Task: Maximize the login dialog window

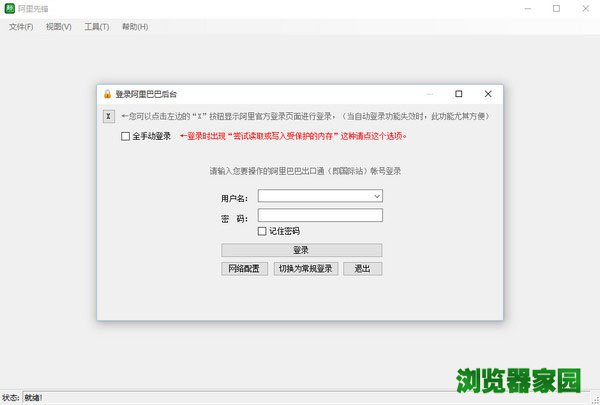Action: point(458,94)
